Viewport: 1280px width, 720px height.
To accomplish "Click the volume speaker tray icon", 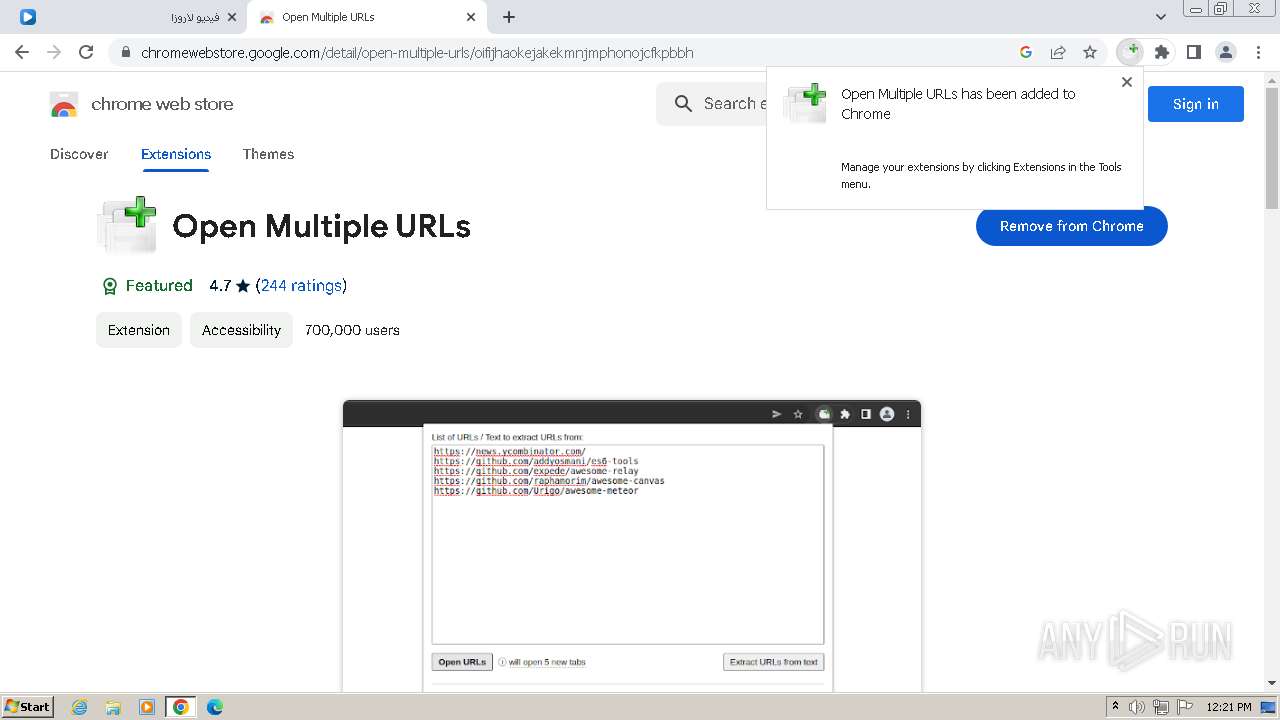I will pos(1137,707).
